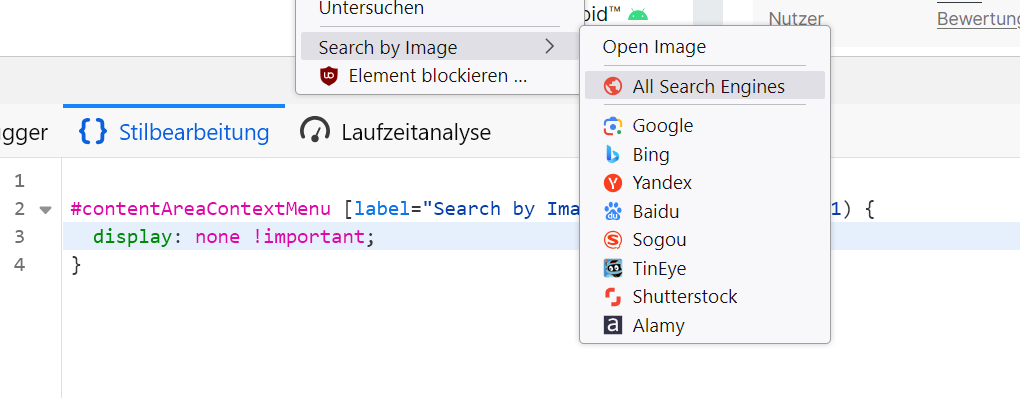
Task: Click the orange Sogou icon
Action: point(613,240)
